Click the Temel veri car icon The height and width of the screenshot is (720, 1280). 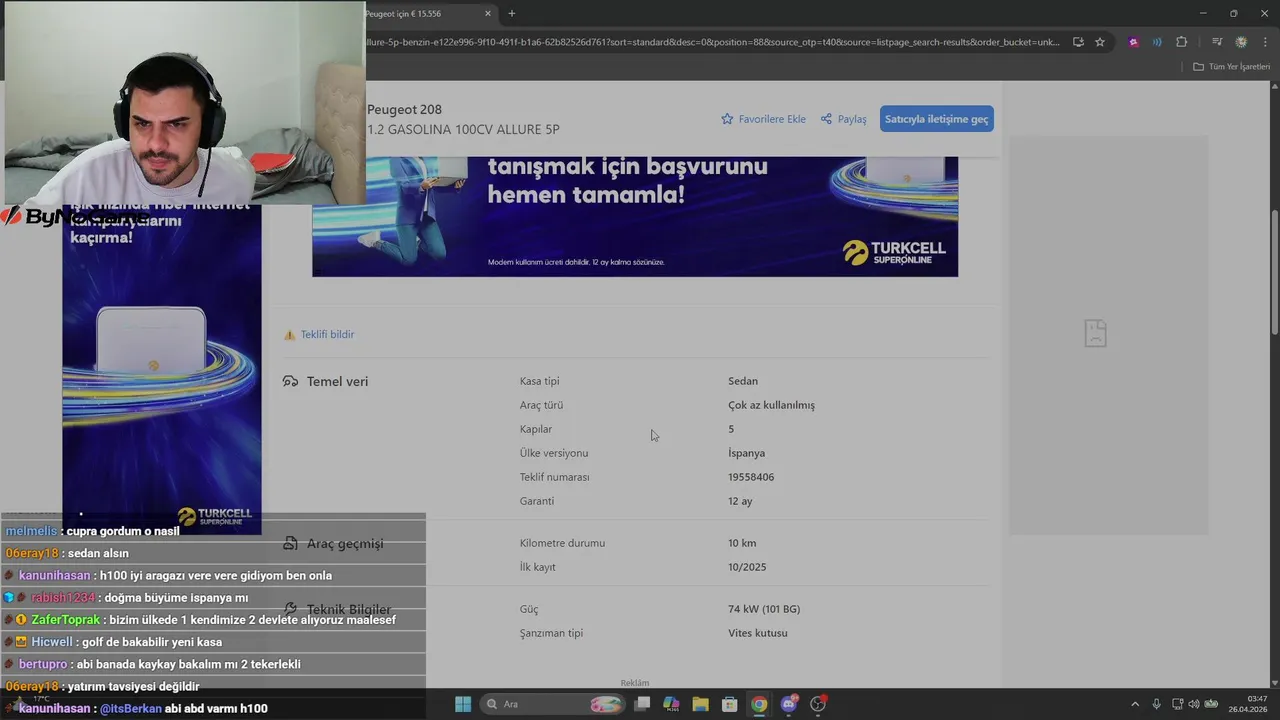tap(291, 382)
